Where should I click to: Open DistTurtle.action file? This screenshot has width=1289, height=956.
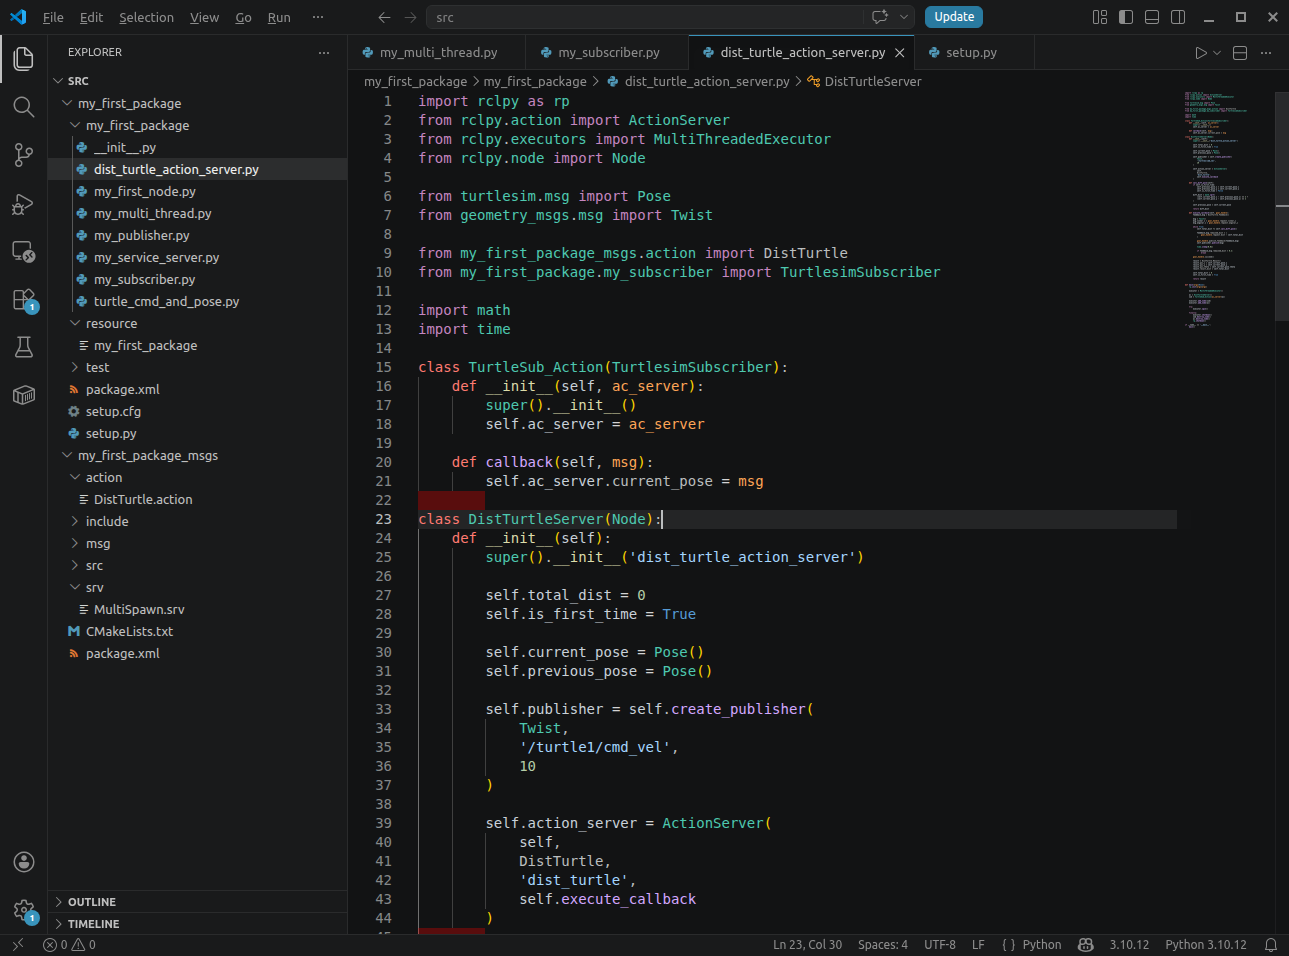pyautogui.click(x=197, y=499)
